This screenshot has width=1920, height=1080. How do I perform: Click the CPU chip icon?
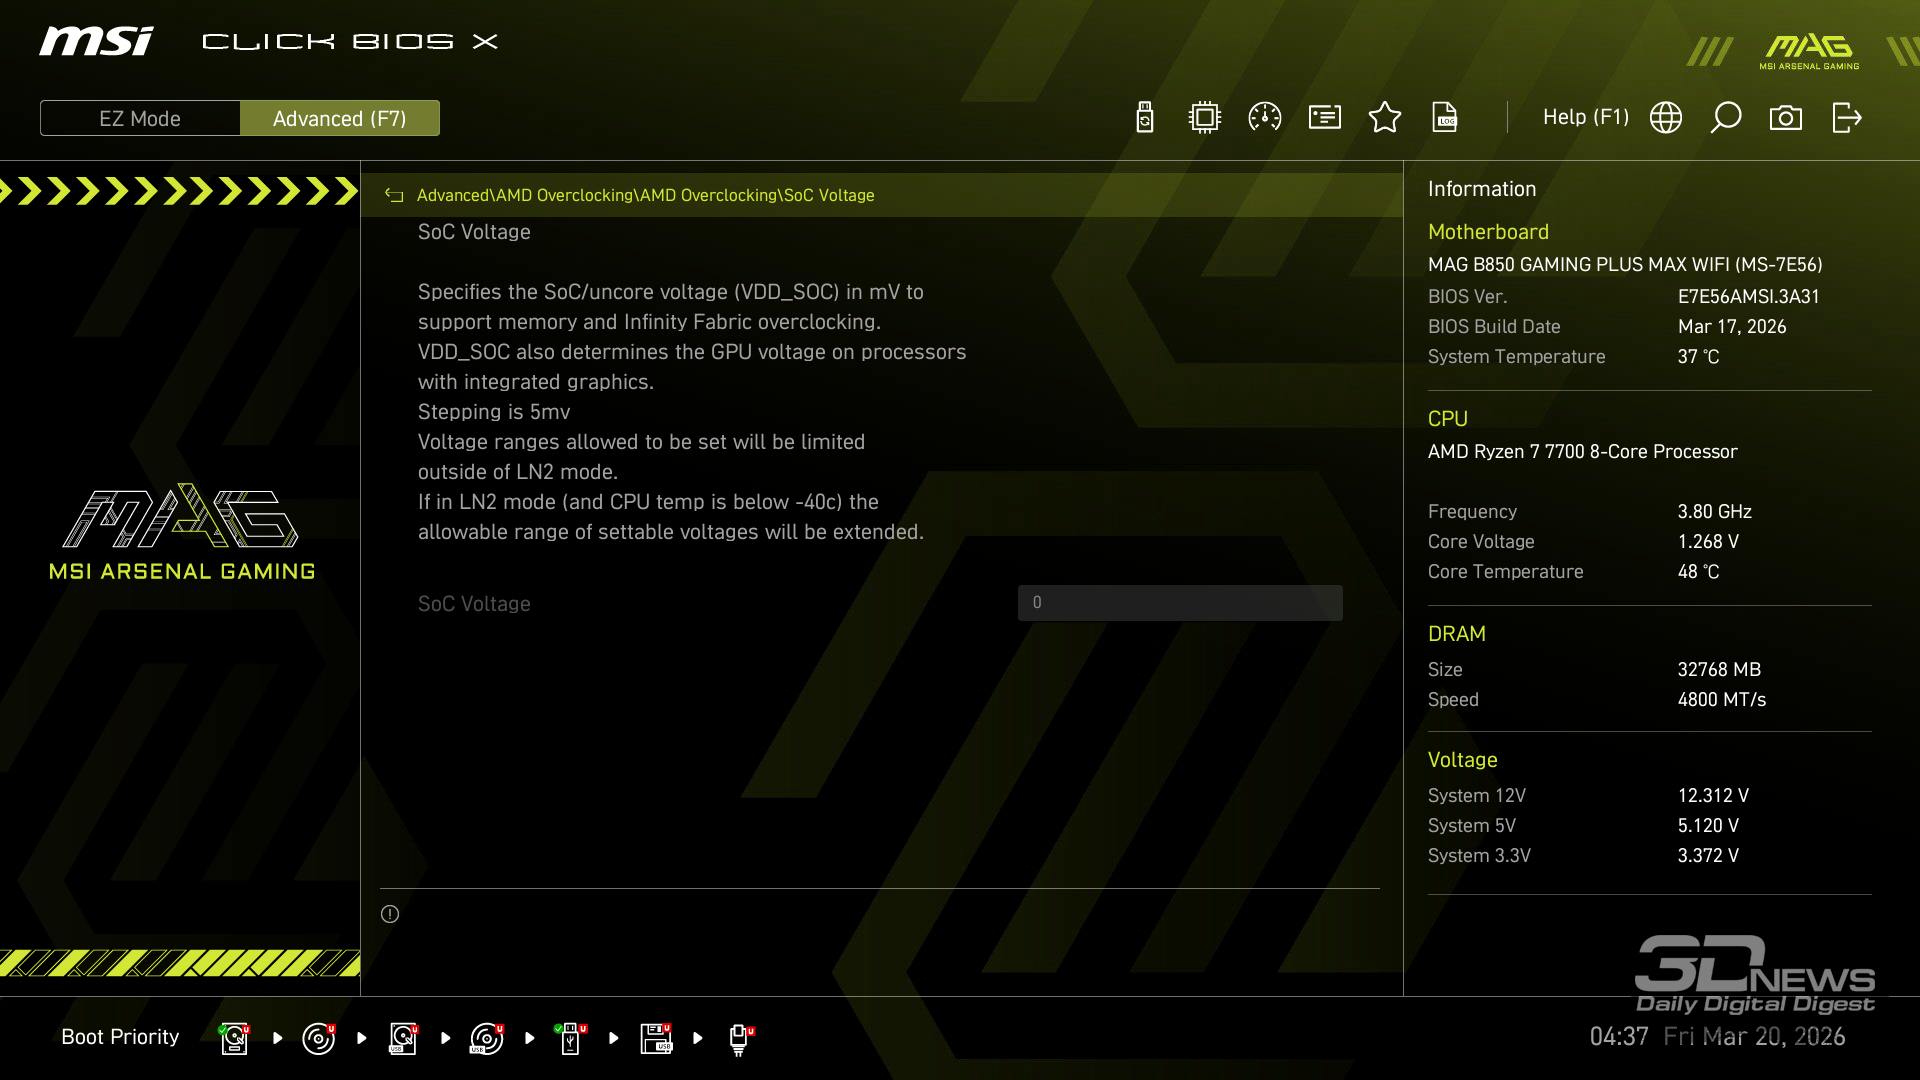1205,118
